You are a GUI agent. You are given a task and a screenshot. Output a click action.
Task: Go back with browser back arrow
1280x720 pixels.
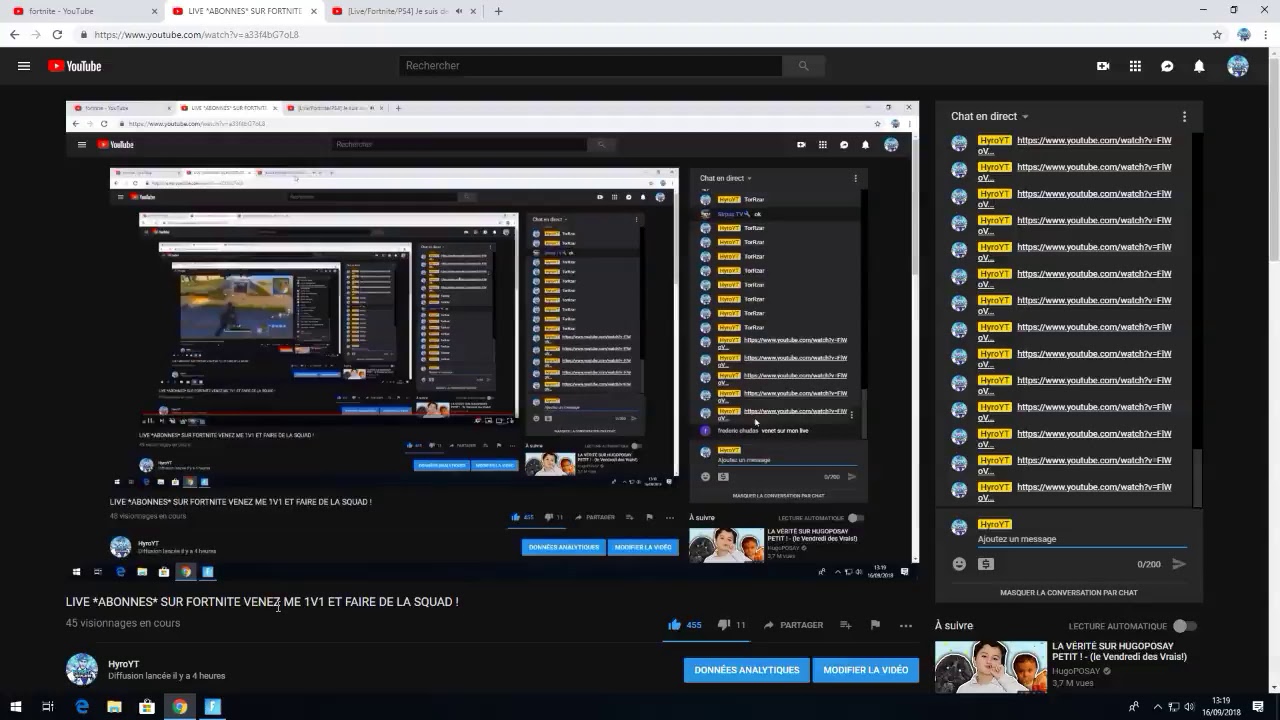coord(14,34)
